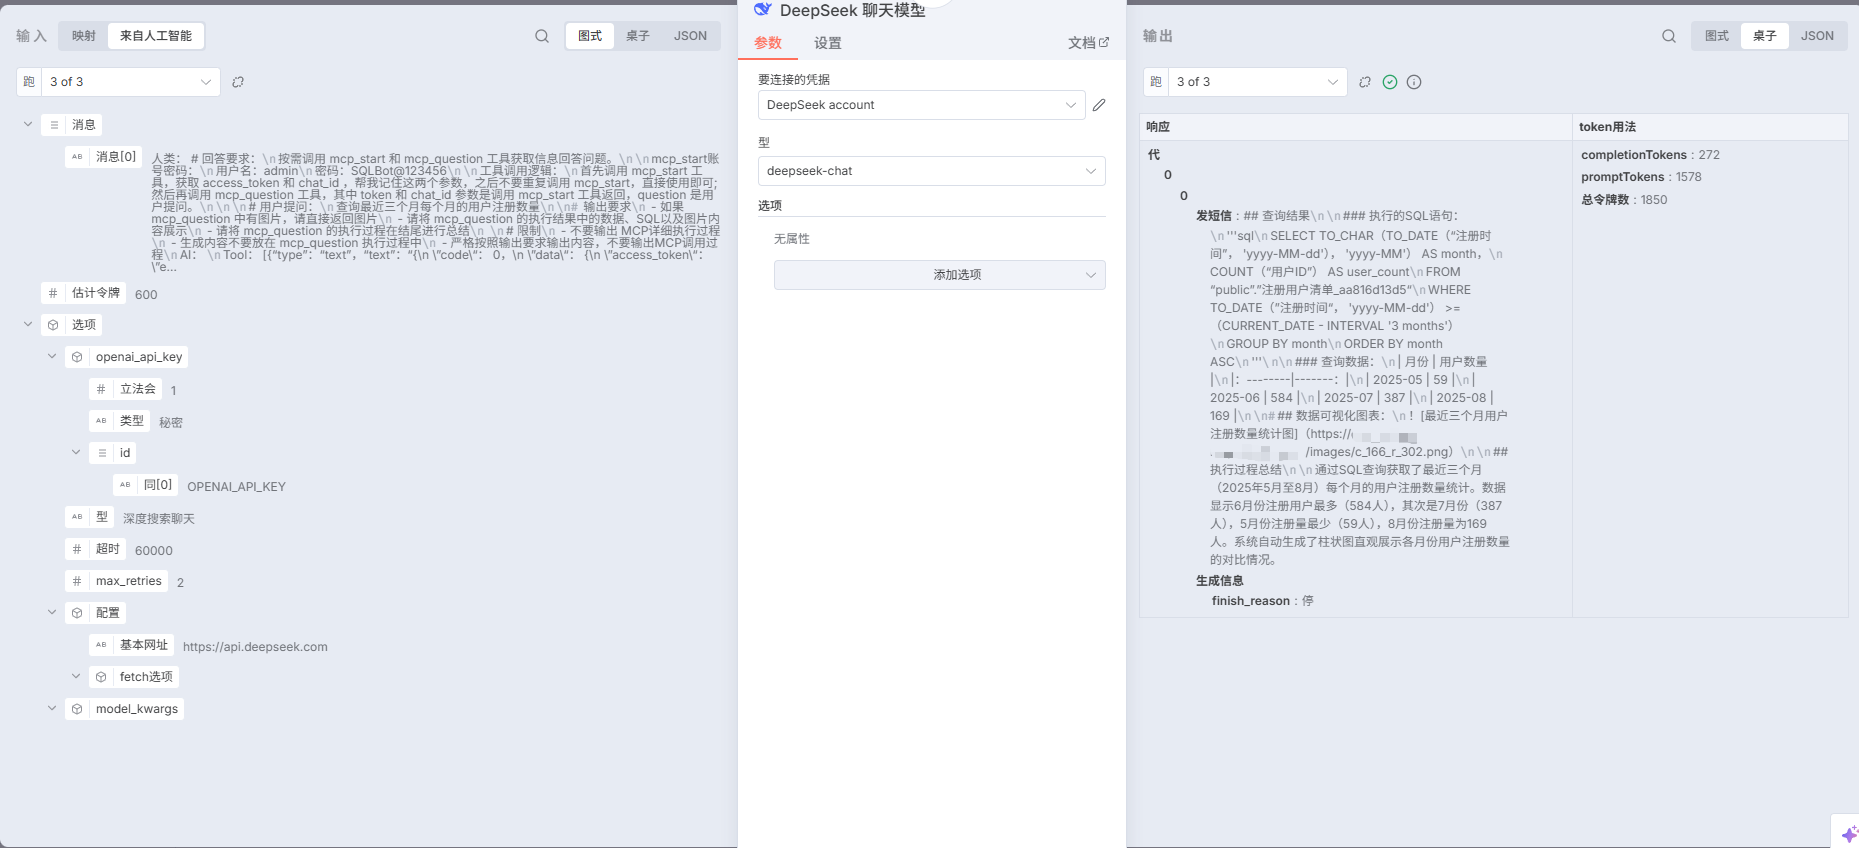
Task: Click the max_retries field tag
Action: pos(117,581)
